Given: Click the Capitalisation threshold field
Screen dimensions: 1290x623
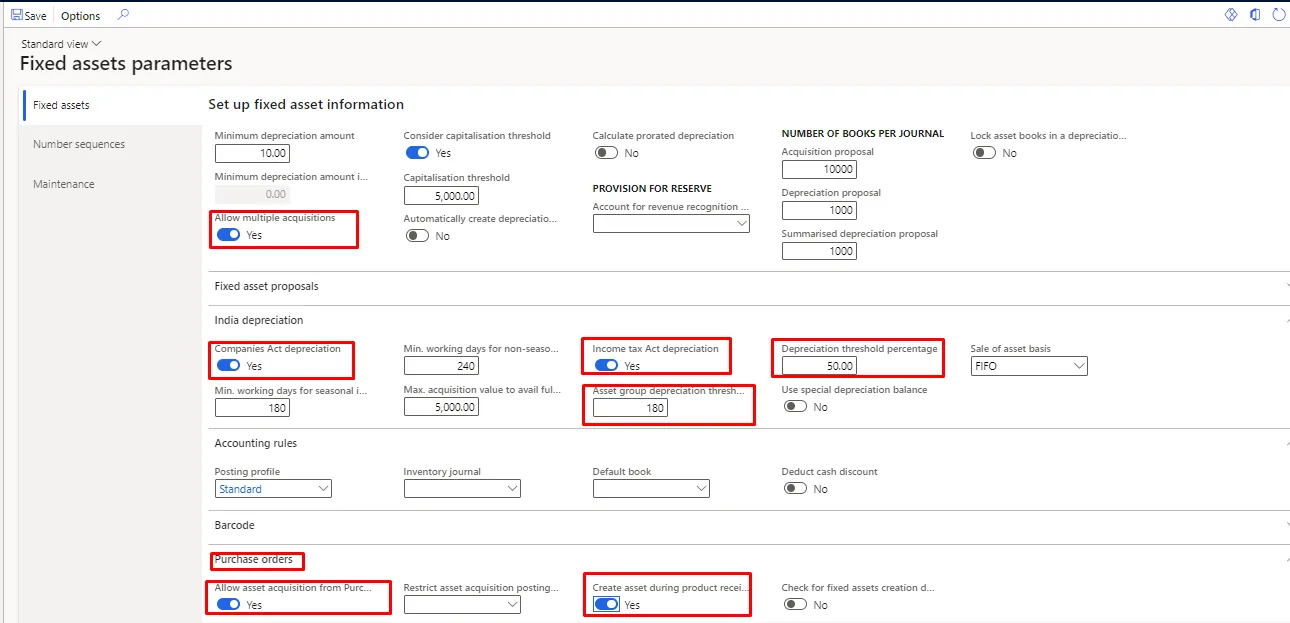Looking at the screenshot, I should point(441,196).
